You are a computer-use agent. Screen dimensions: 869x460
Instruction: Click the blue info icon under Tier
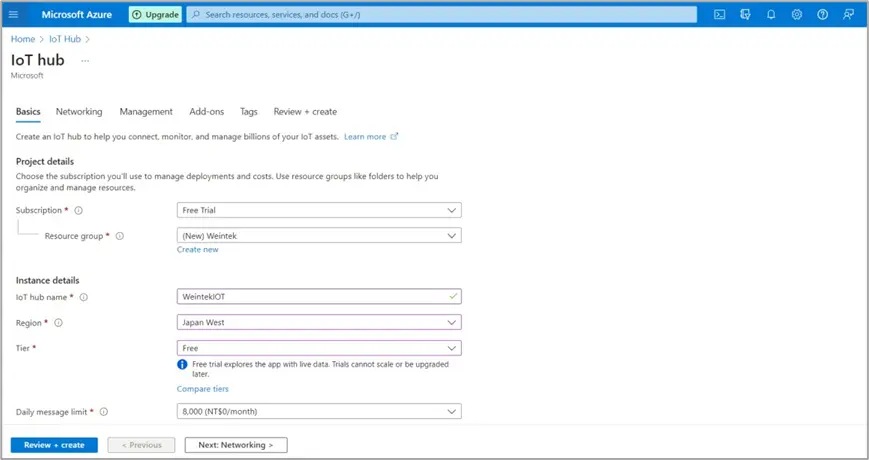point(182,365)
